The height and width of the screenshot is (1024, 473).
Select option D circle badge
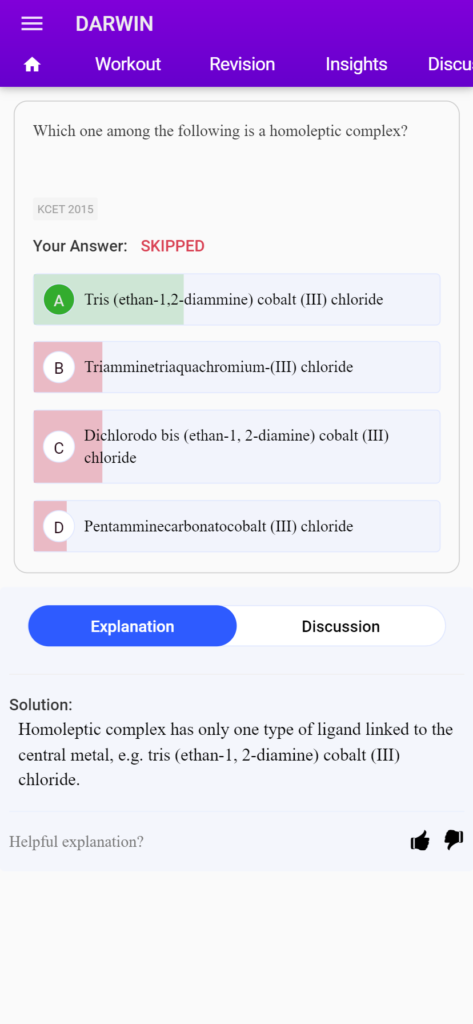[x=59, y=527]
